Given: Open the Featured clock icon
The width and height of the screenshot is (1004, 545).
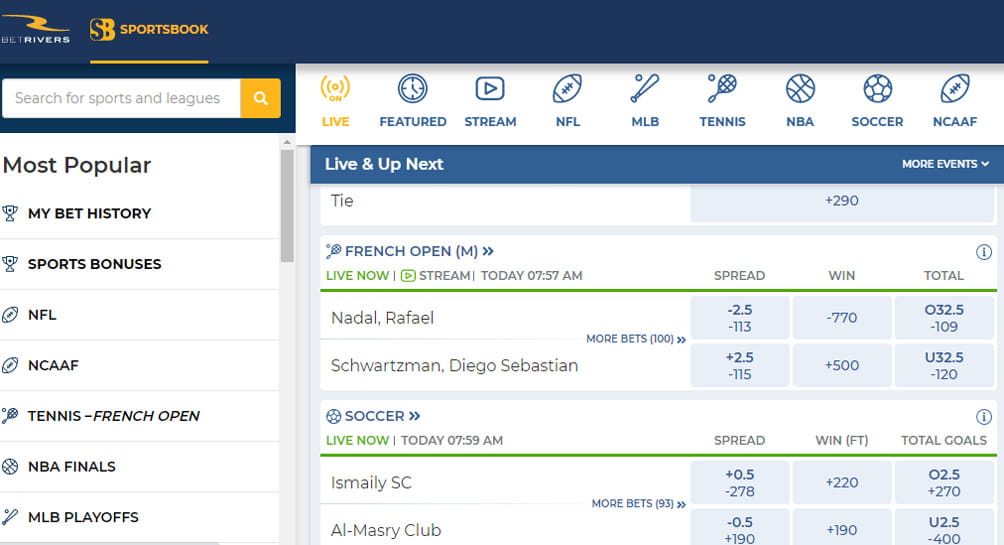Looking at the screenshot, I should (x=412, y=88).
